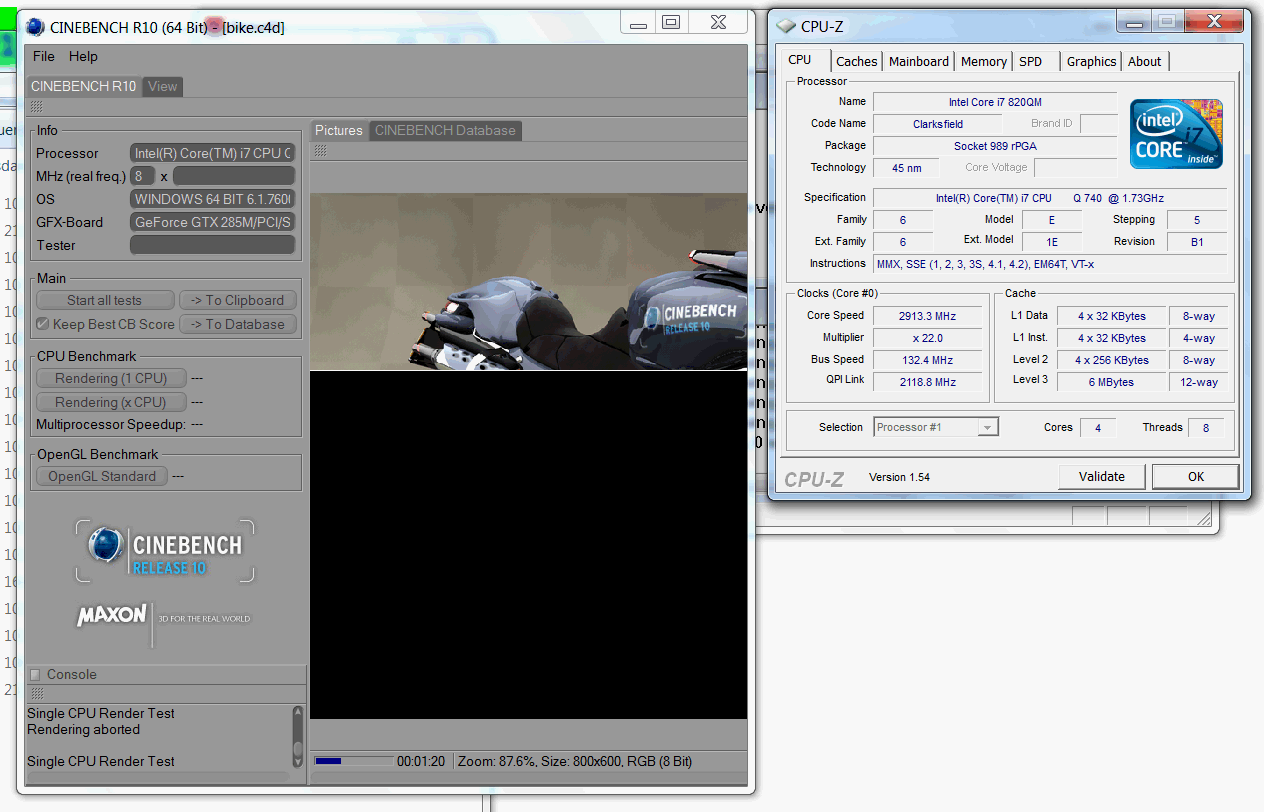Click OK in CPU-Z

pyautogui.click(x=1196, y=476)
